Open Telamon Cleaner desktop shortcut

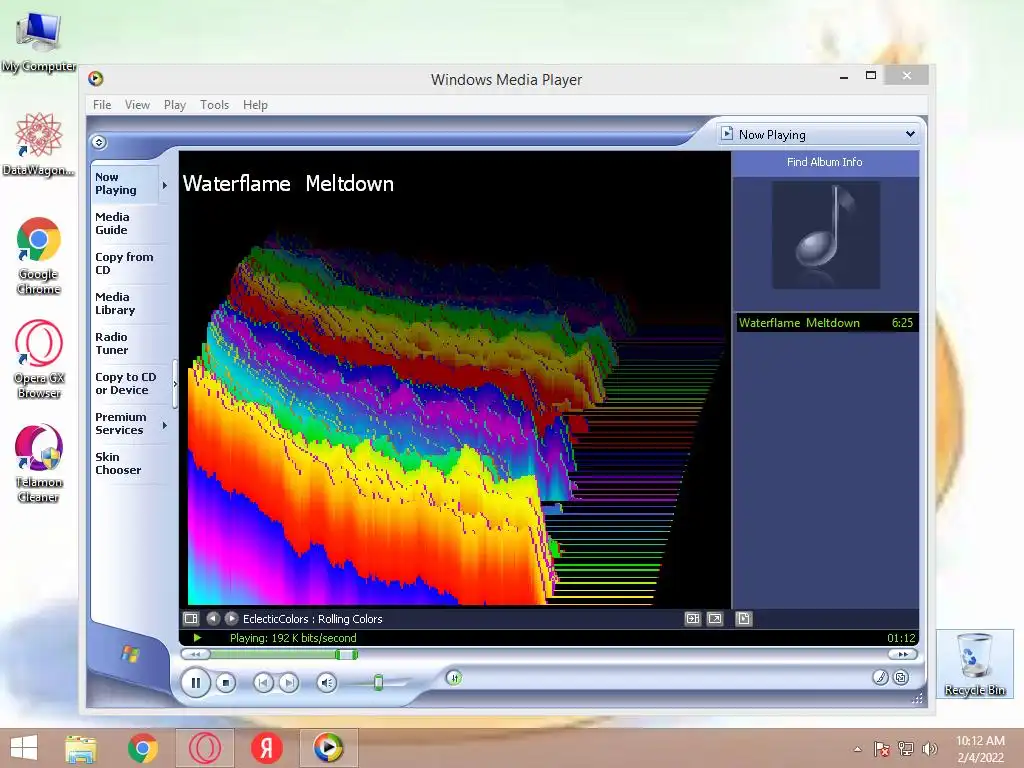coord(39,464)
